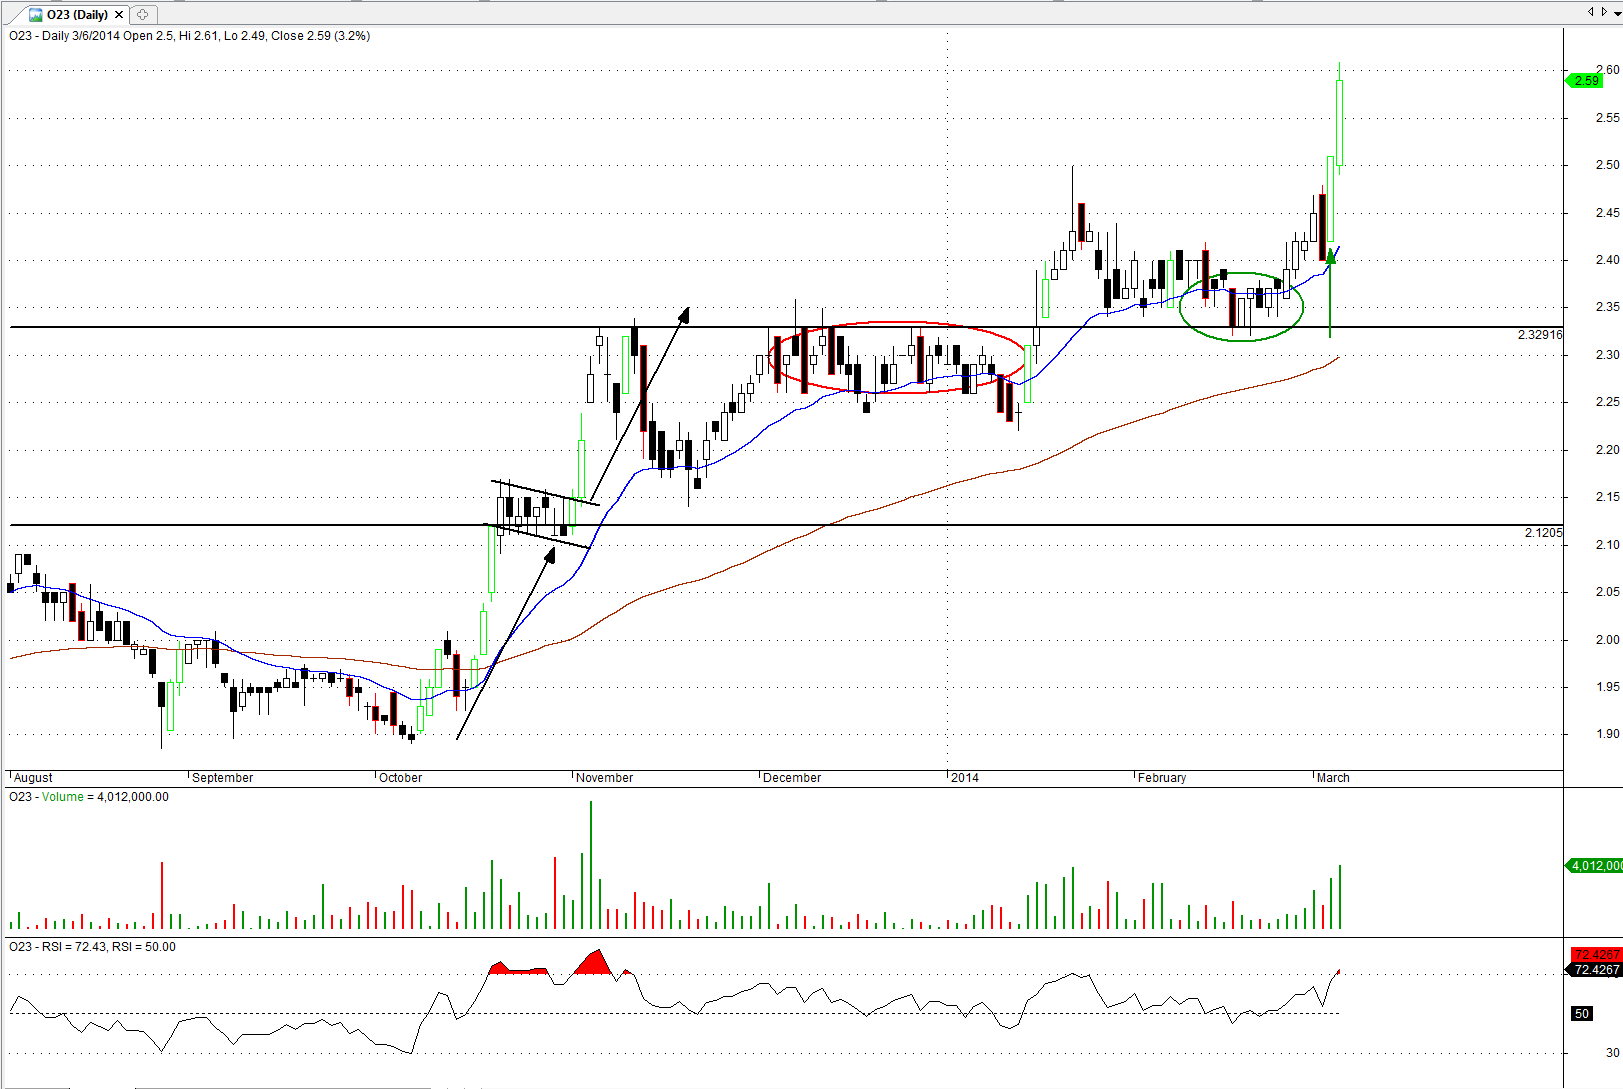Click the green volume 4,012,000 marker

pos(1595,866)
